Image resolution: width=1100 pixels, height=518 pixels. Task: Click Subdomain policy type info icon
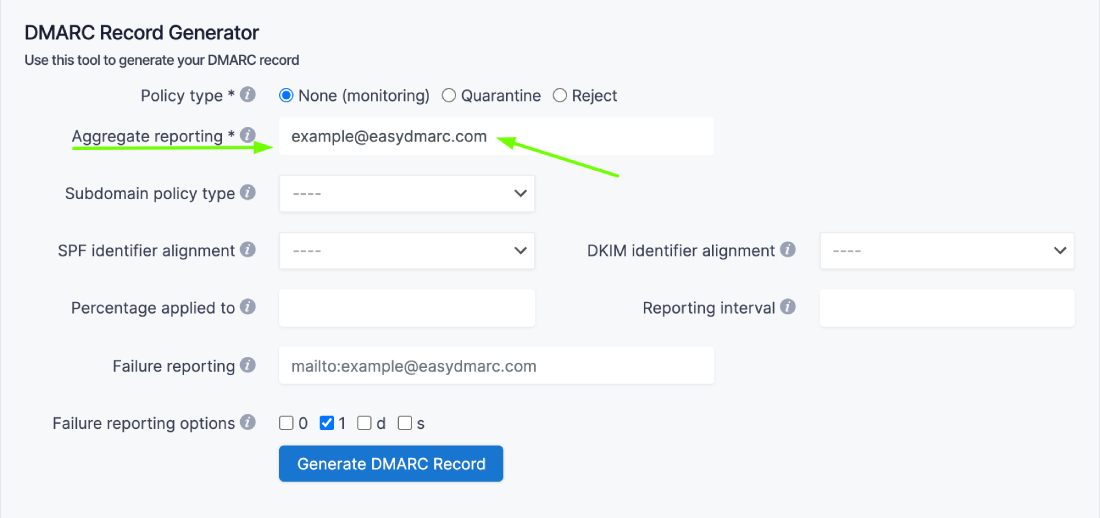pos(248,193)
